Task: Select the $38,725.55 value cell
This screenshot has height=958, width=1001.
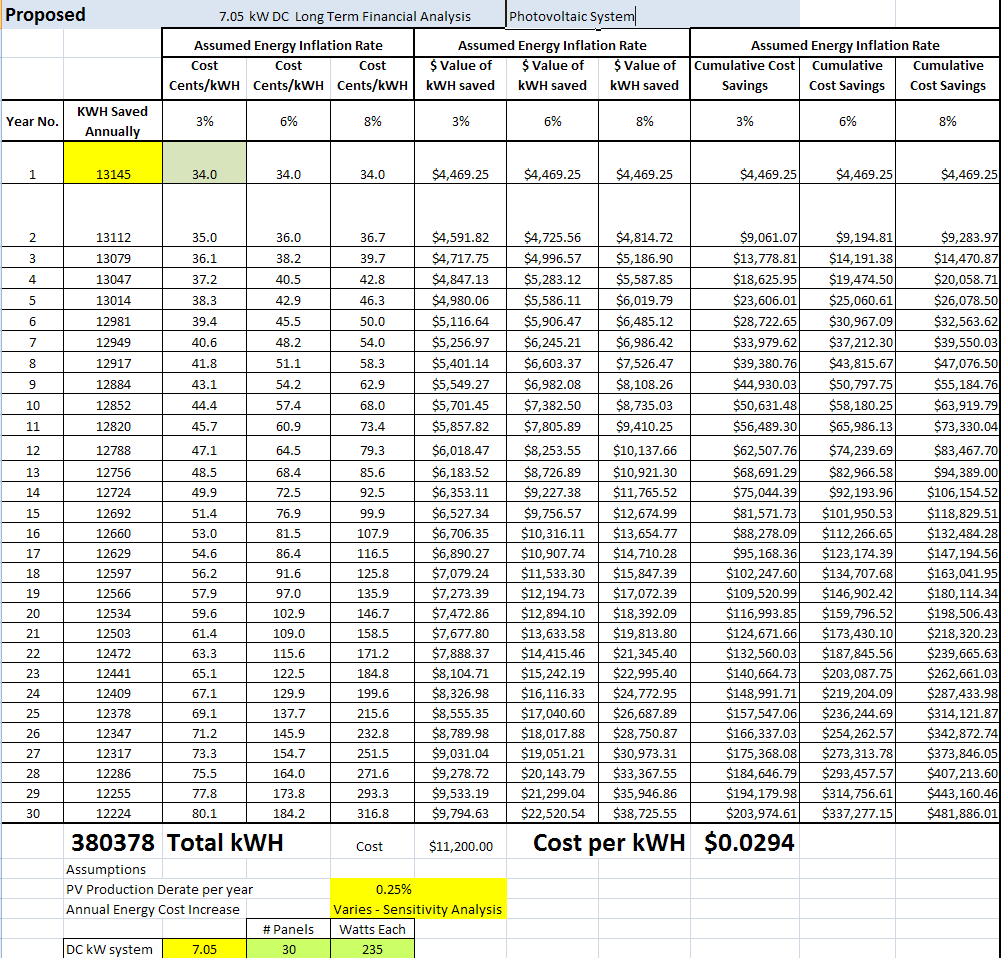Action: coord(644,813)
